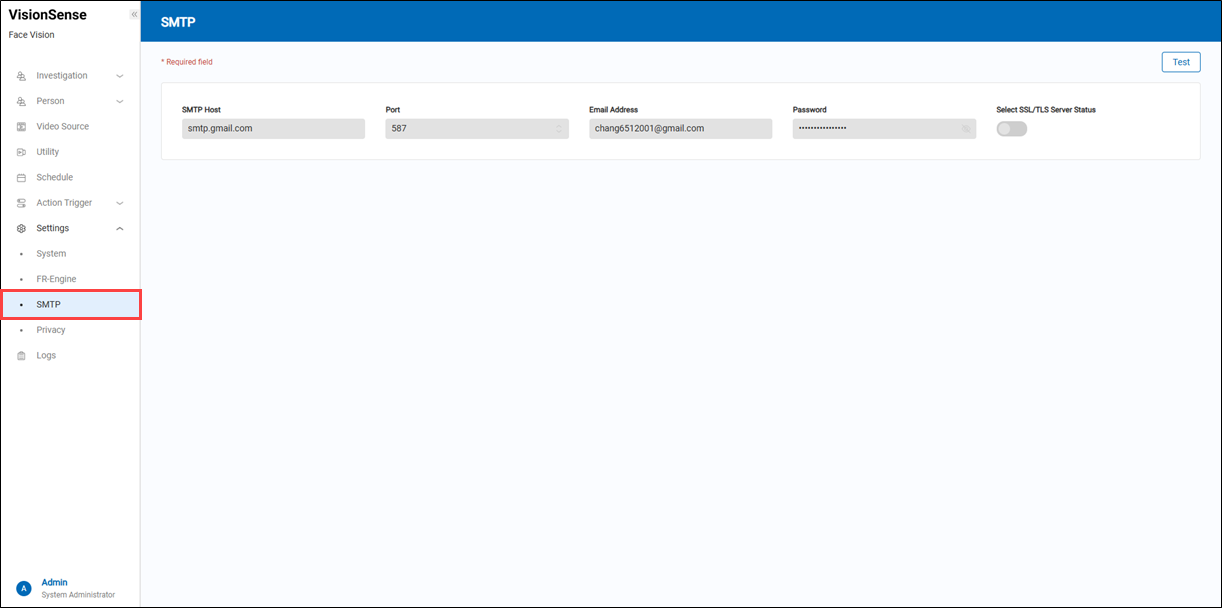Click the Test button

click(1181, 61)
